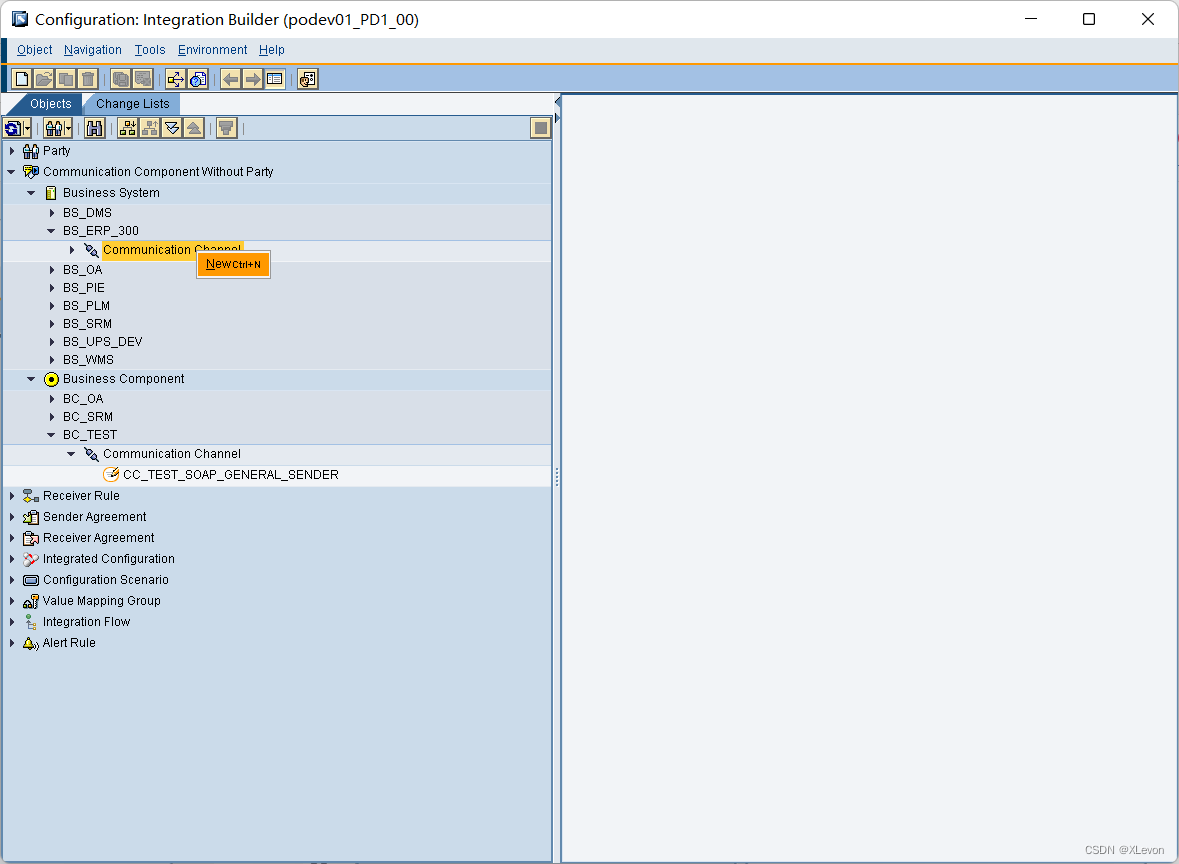Select CC_TEST_SOAP_GENERAL_SENDER channel
This screenshot has height=864, width=1179.
tap(230, 475)
